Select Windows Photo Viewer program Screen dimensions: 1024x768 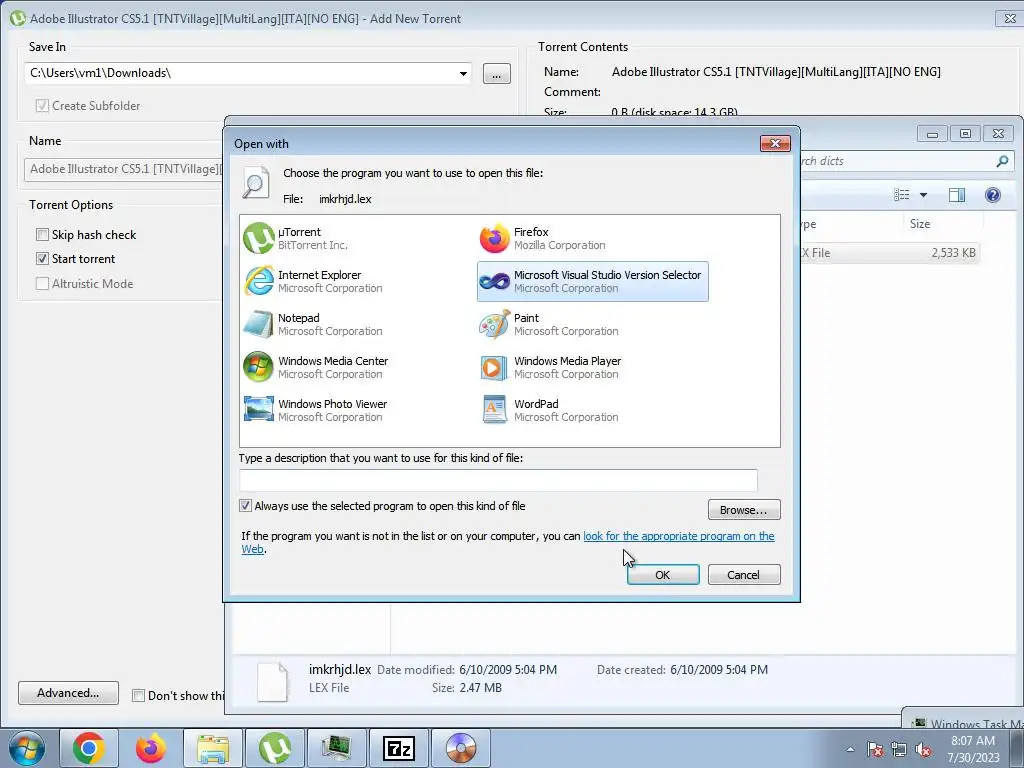[x=316, y=411]
